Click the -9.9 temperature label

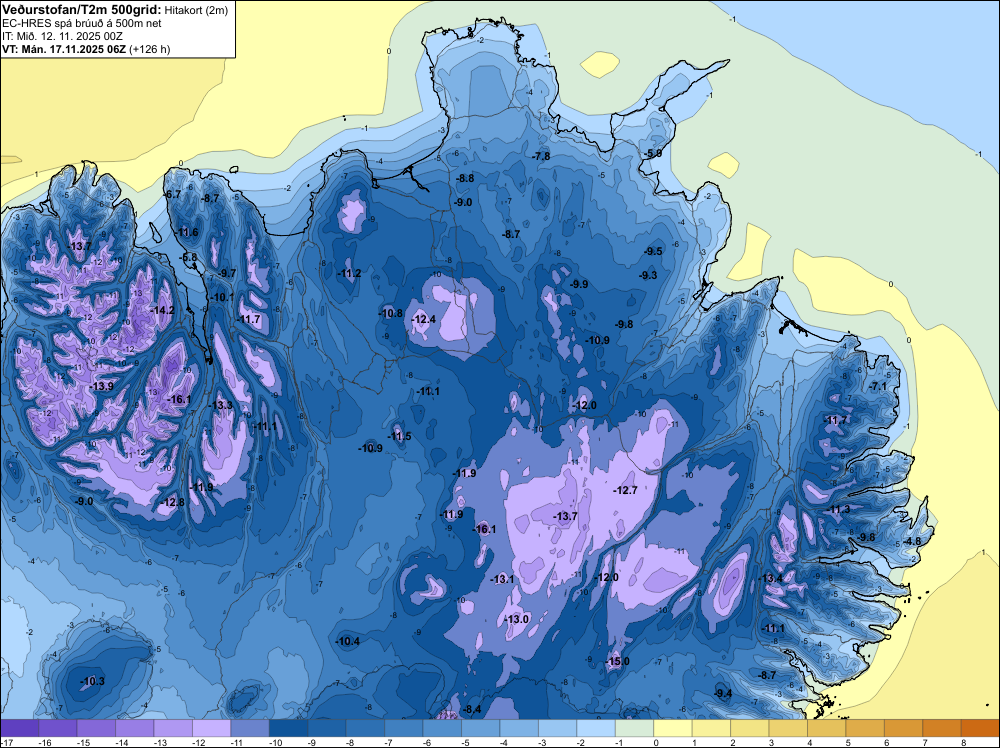[579, 284]
